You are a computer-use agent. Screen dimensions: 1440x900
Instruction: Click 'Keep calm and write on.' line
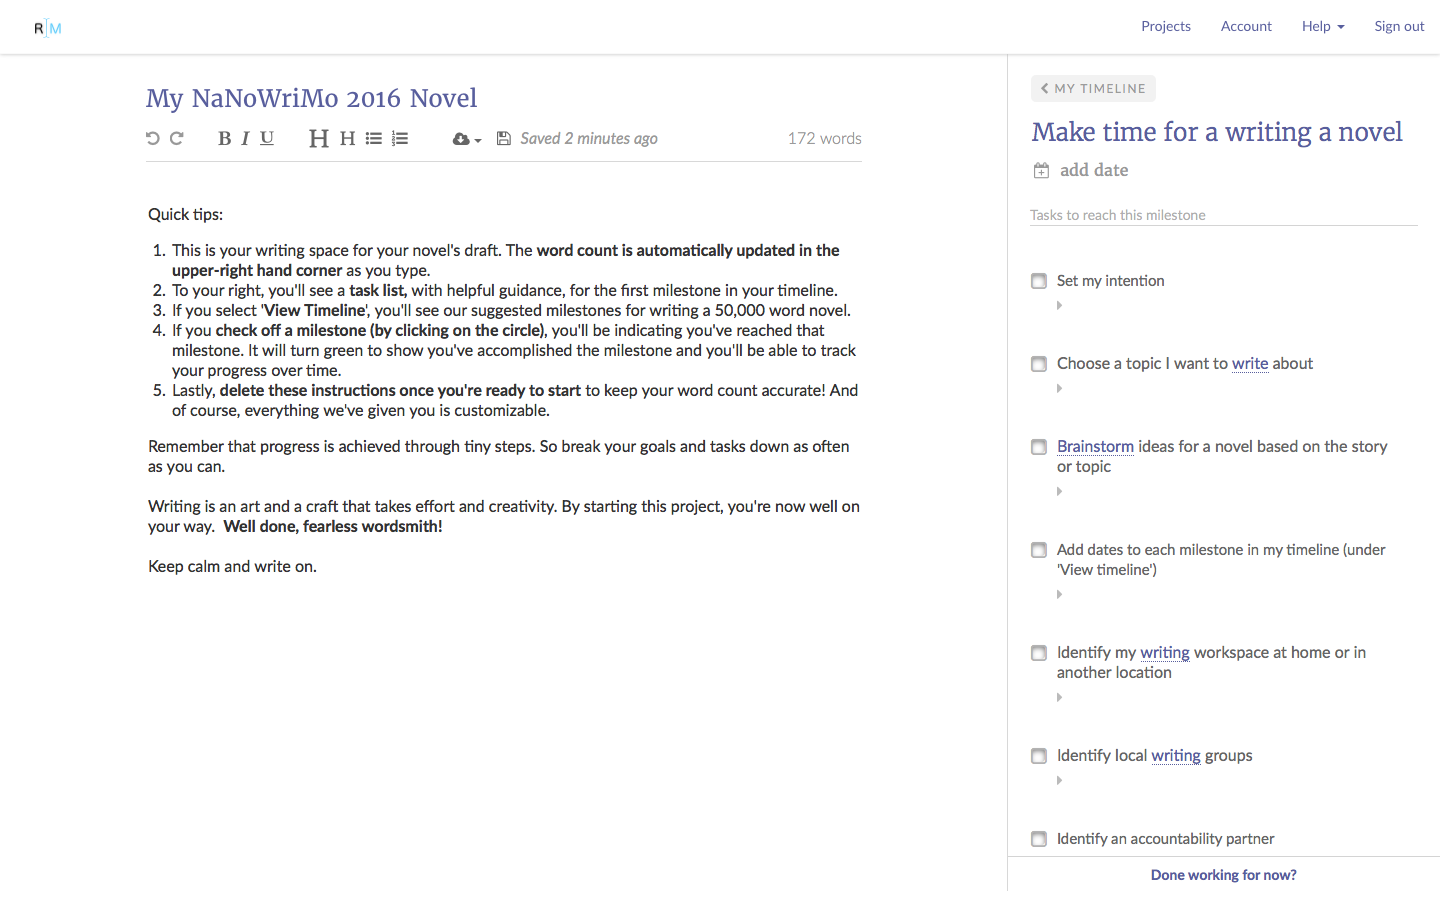232,567
